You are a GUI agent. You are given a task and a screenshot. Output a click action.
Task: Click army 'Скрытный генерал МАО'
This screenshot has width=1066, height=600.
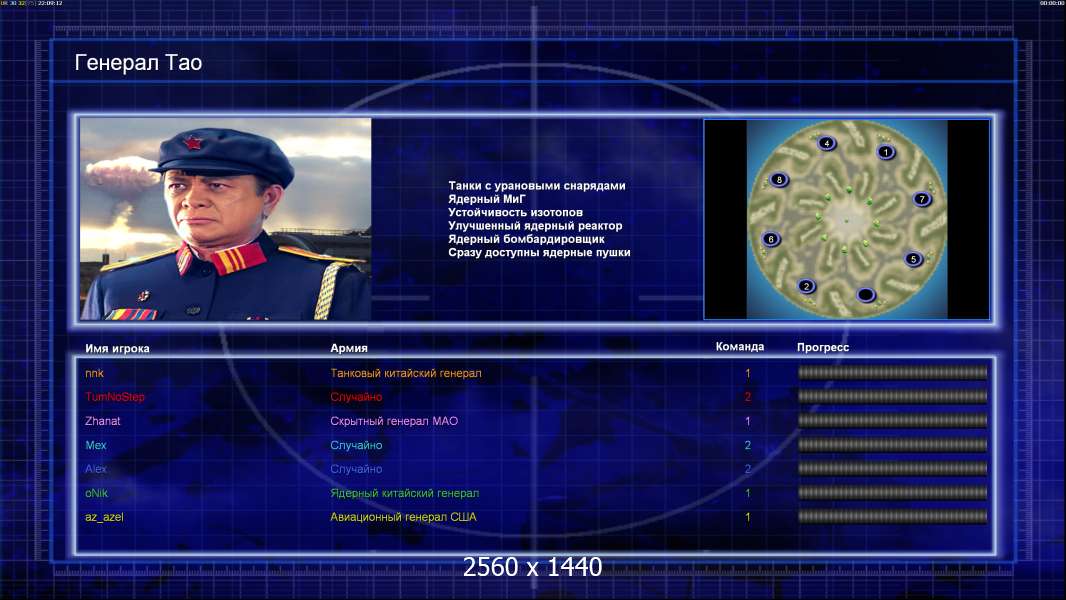(394, 421)
